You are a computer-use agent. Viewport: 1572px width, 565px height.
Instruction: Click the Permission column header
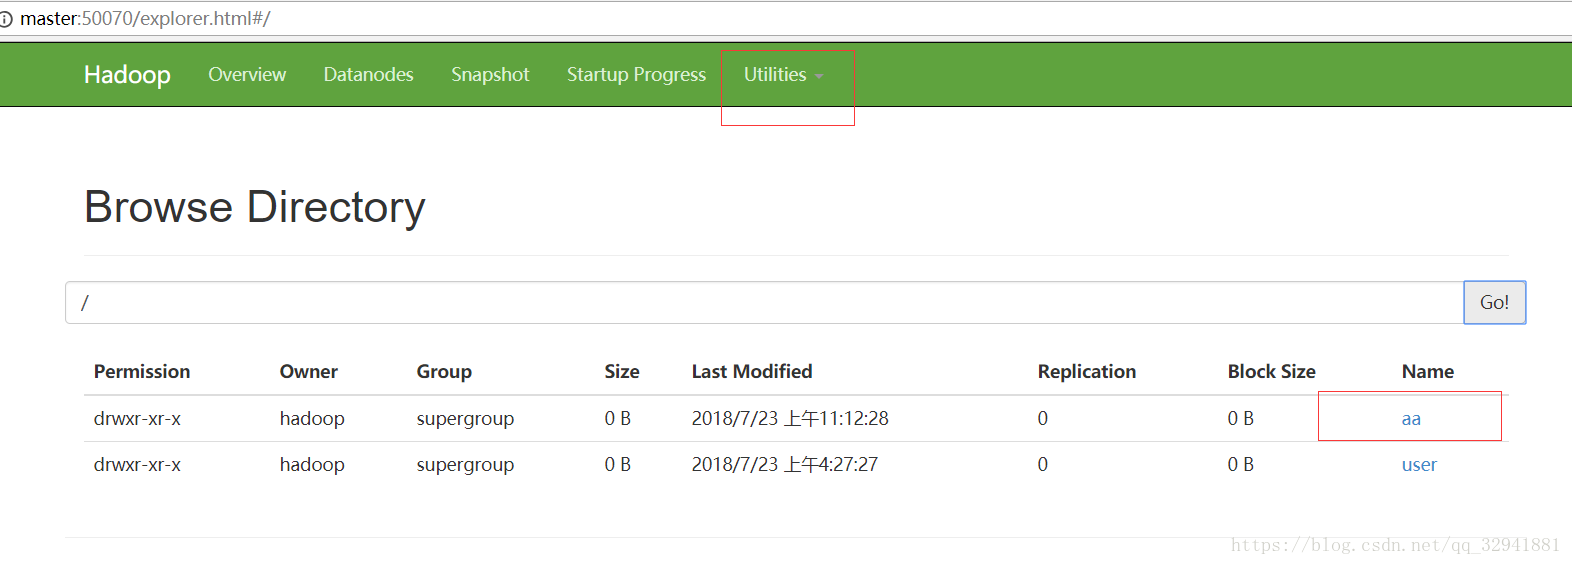(x=142, y=372)
